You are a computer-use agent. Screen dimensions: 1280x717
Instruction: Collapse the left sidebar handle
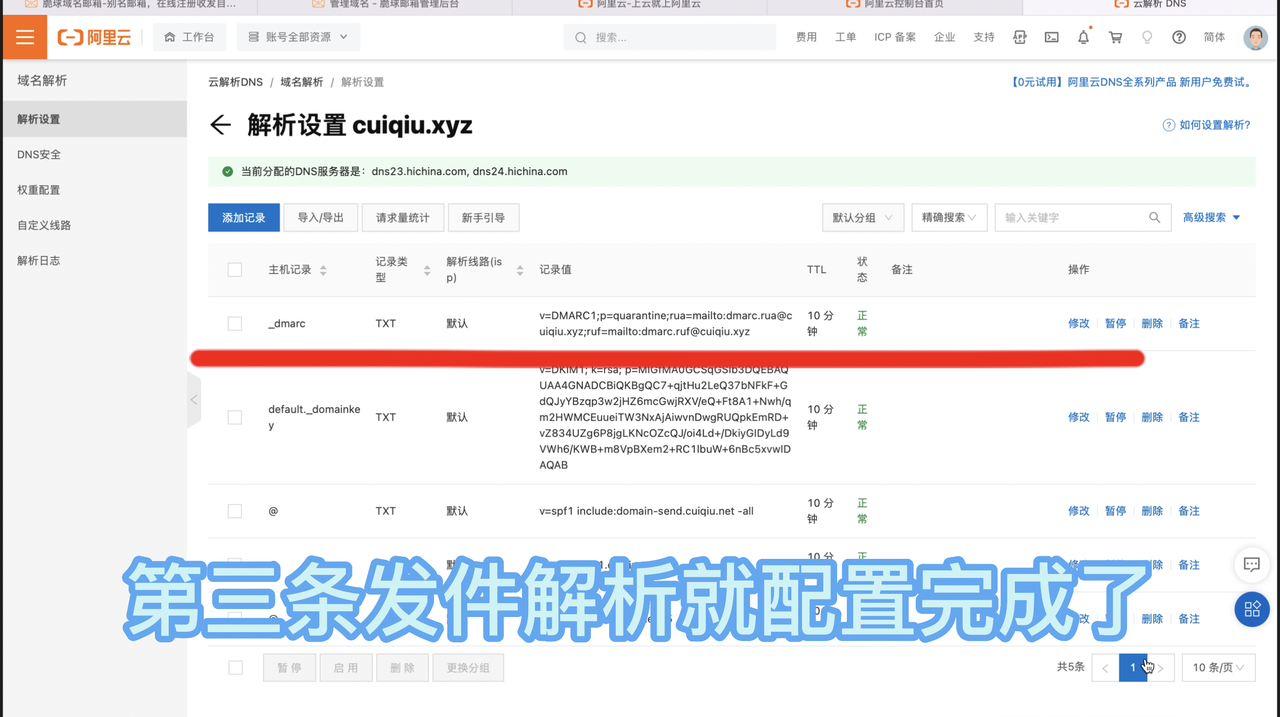194,400
